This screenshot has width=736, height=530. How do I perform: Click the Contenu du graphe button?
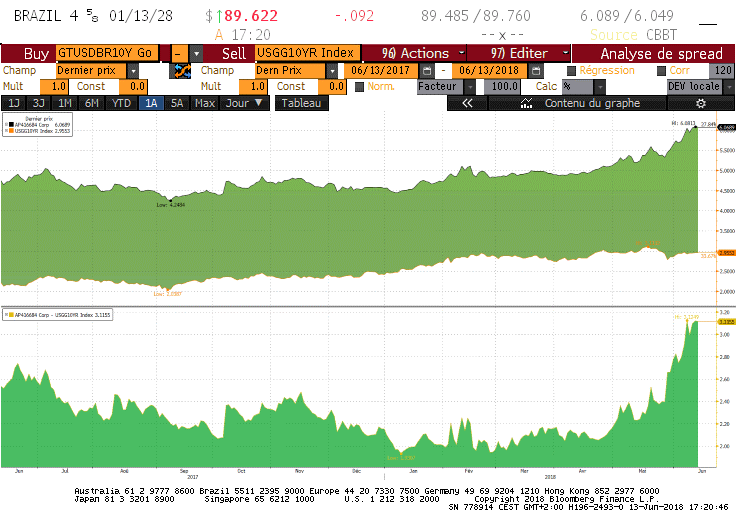(x=577, y=103)
